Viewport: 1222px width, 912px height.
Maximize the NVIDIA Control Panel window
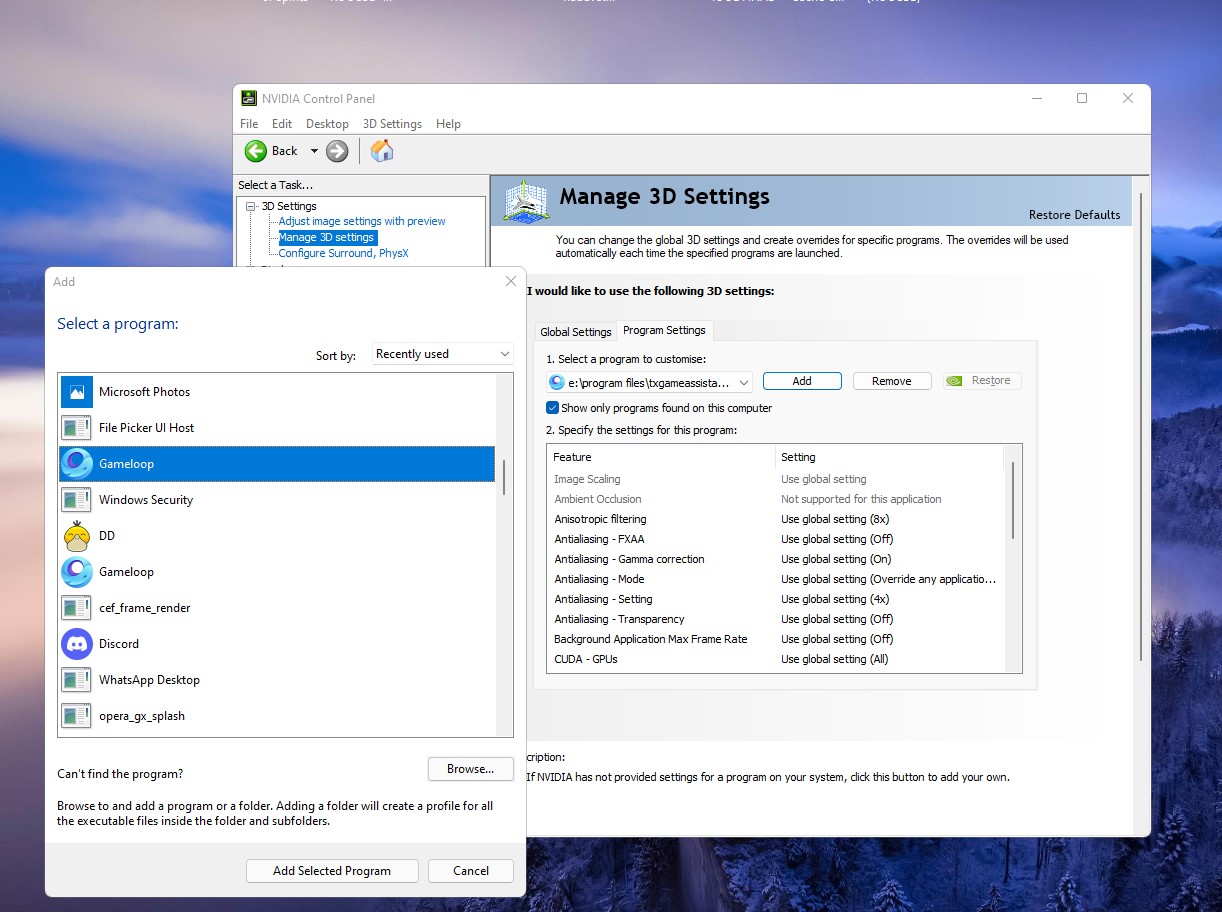click(x=1081, y=98)
